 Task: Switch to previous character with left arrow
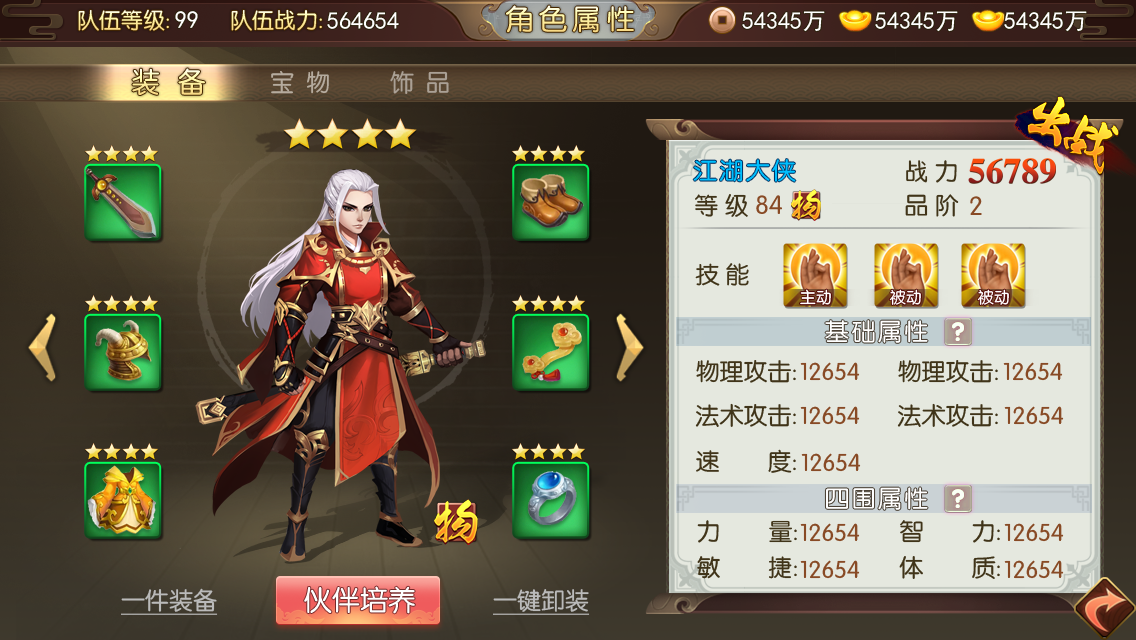pyautogui.click(x=43, y=347)
